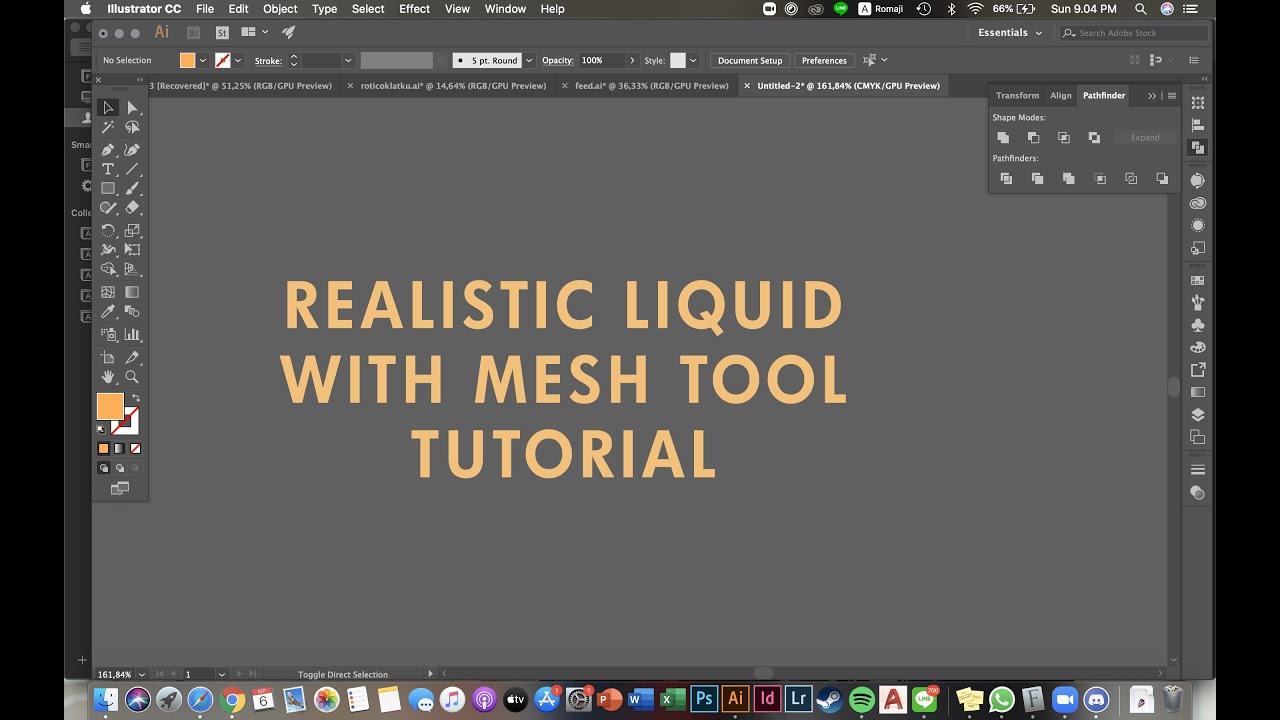Set paint mode to None
1280x720 pixels.
tap(135, 449)
